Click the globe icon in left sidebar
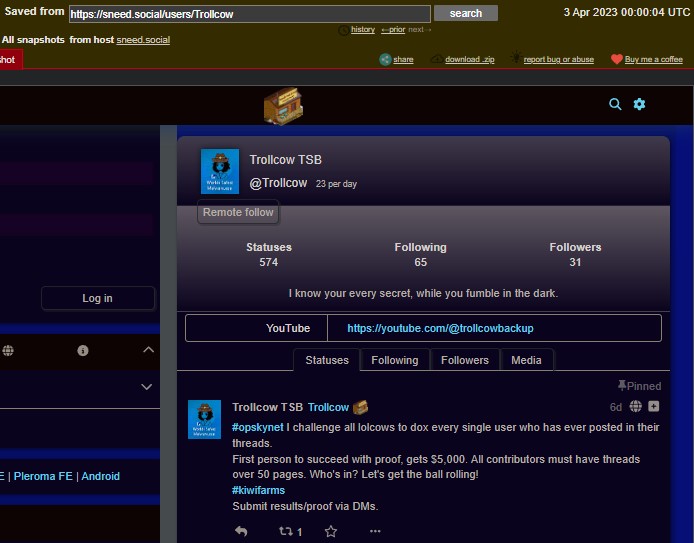 (x=8, y=350)
